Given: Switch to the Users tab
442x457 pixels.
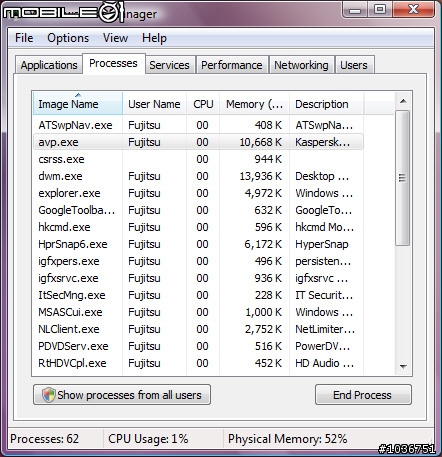Looking at the screenshot, I should click(354, 65).
